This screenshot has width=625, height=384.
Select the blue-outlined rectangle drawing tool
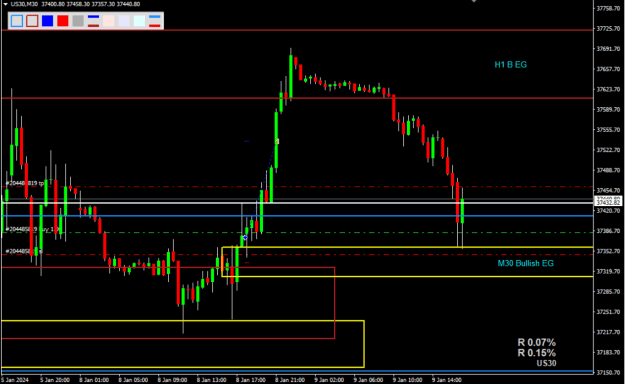17,21
